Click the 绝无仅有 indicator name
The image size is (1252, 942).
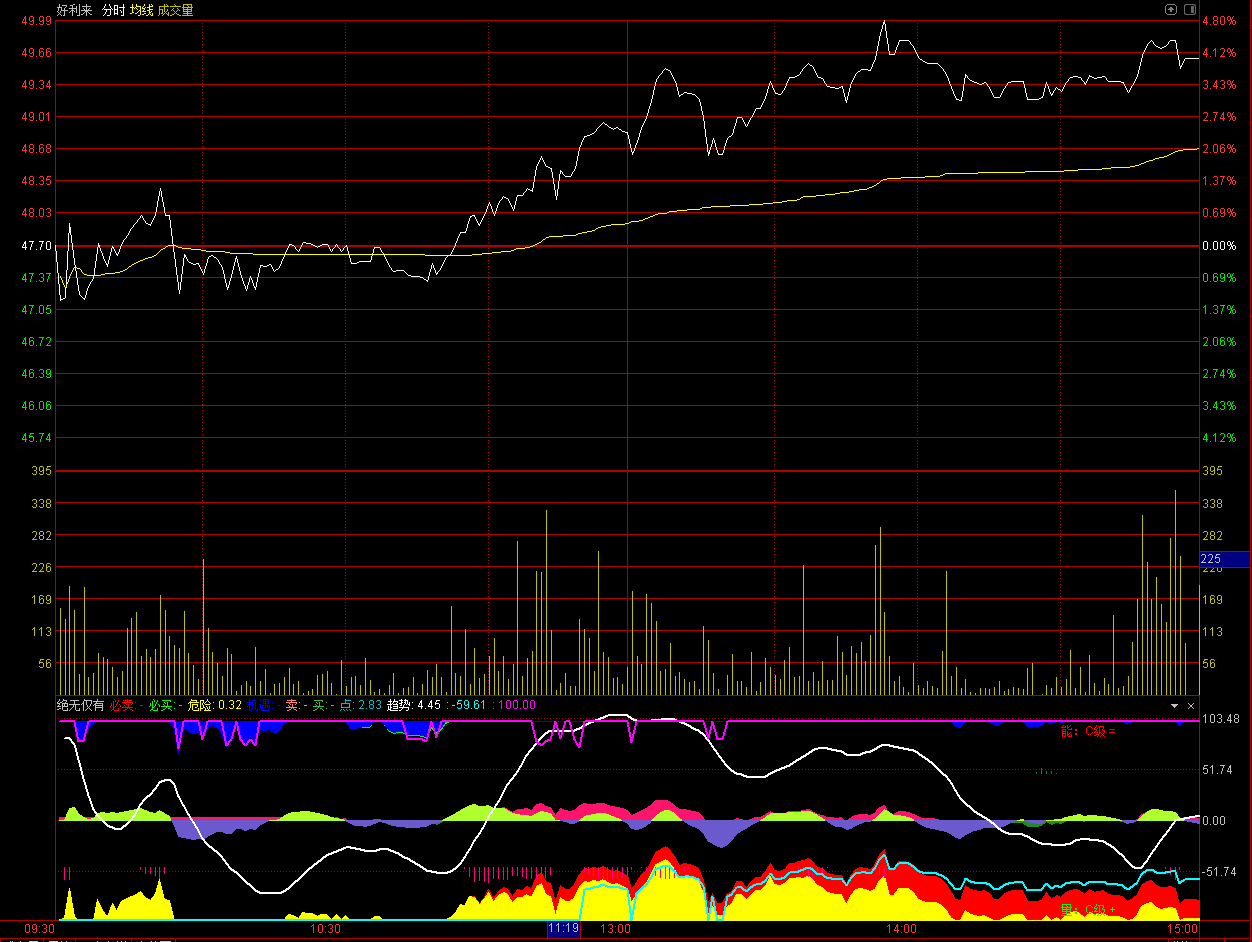click(x=80, y=705)
